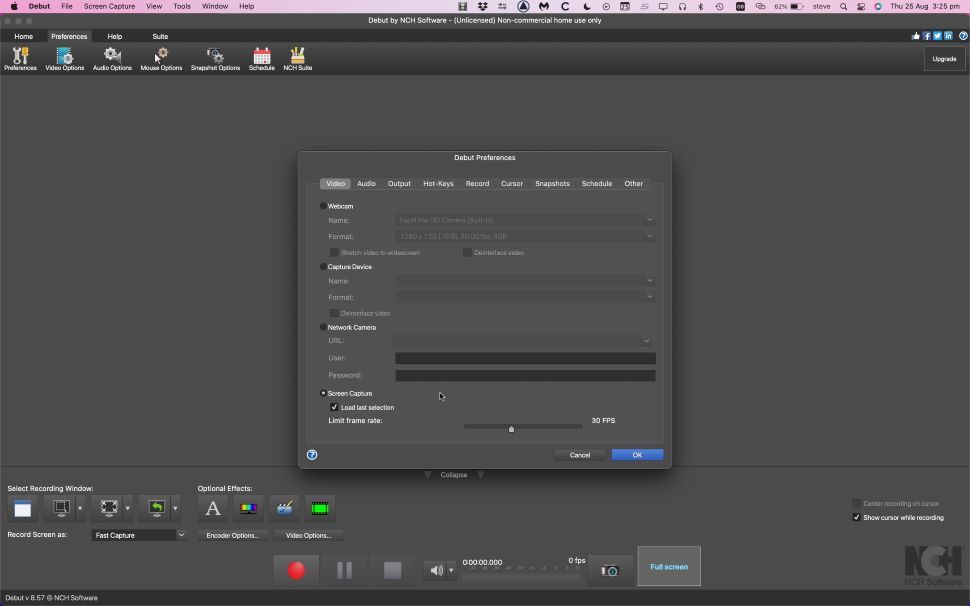Enable Center recording on cursor

[x=857, y=503]
